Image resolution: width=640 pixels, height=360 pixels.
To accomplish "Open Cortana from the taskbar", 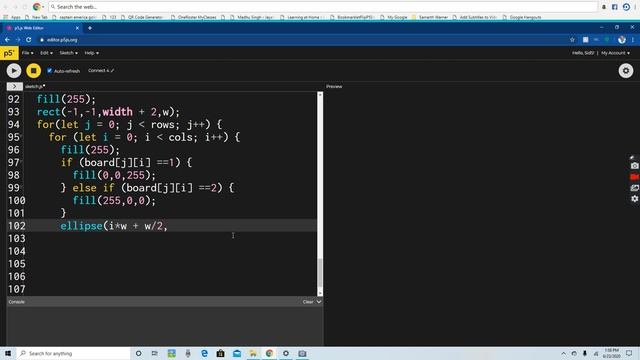I will point(138,353).
